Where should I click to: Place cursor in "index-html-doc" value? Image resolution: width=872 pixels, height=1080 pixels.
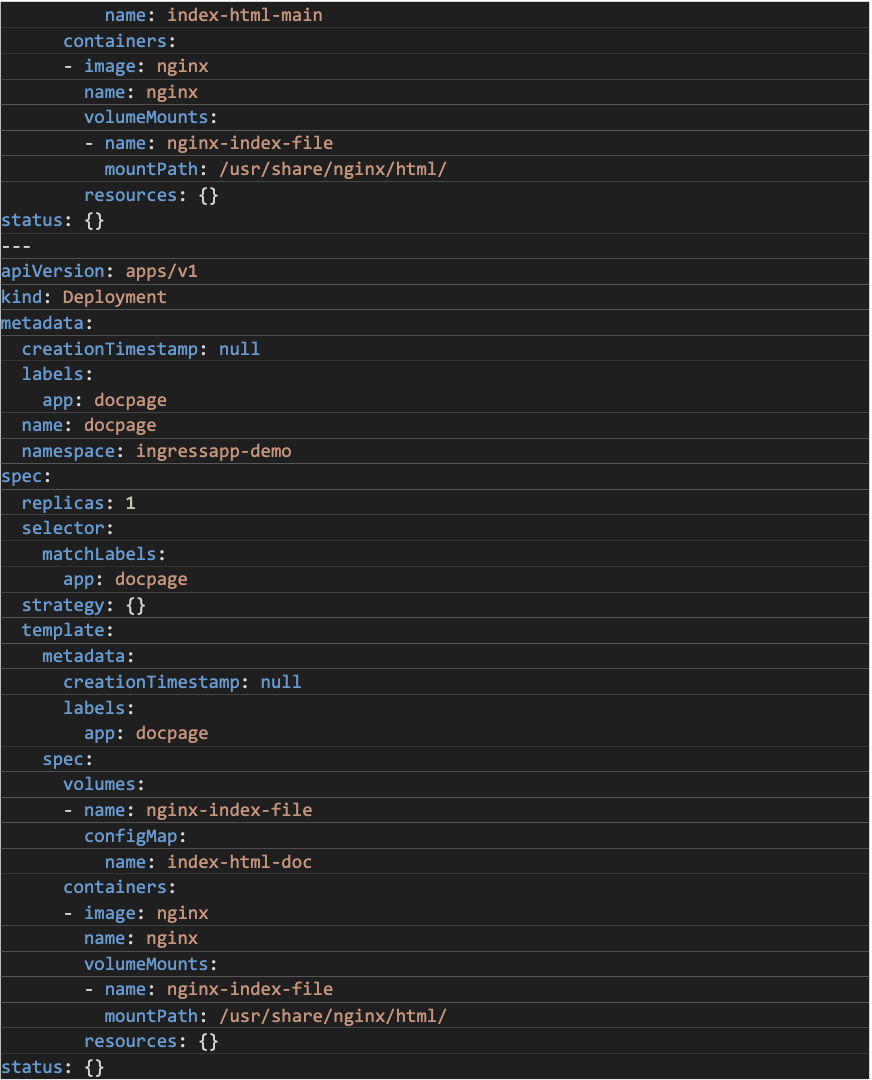(x=239, y=861)
